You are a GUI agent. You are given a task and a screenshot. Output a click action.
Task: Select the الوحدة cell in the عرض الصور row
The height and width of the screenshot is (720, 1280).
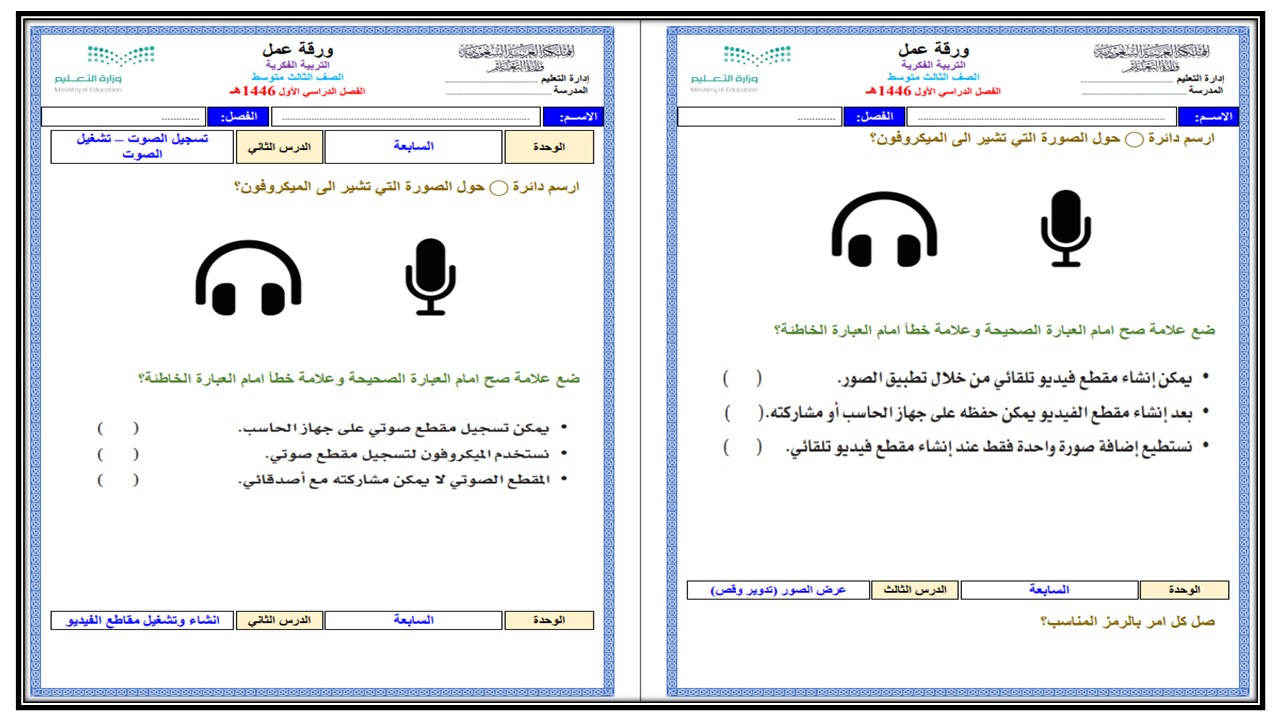tap(1185, 590)
